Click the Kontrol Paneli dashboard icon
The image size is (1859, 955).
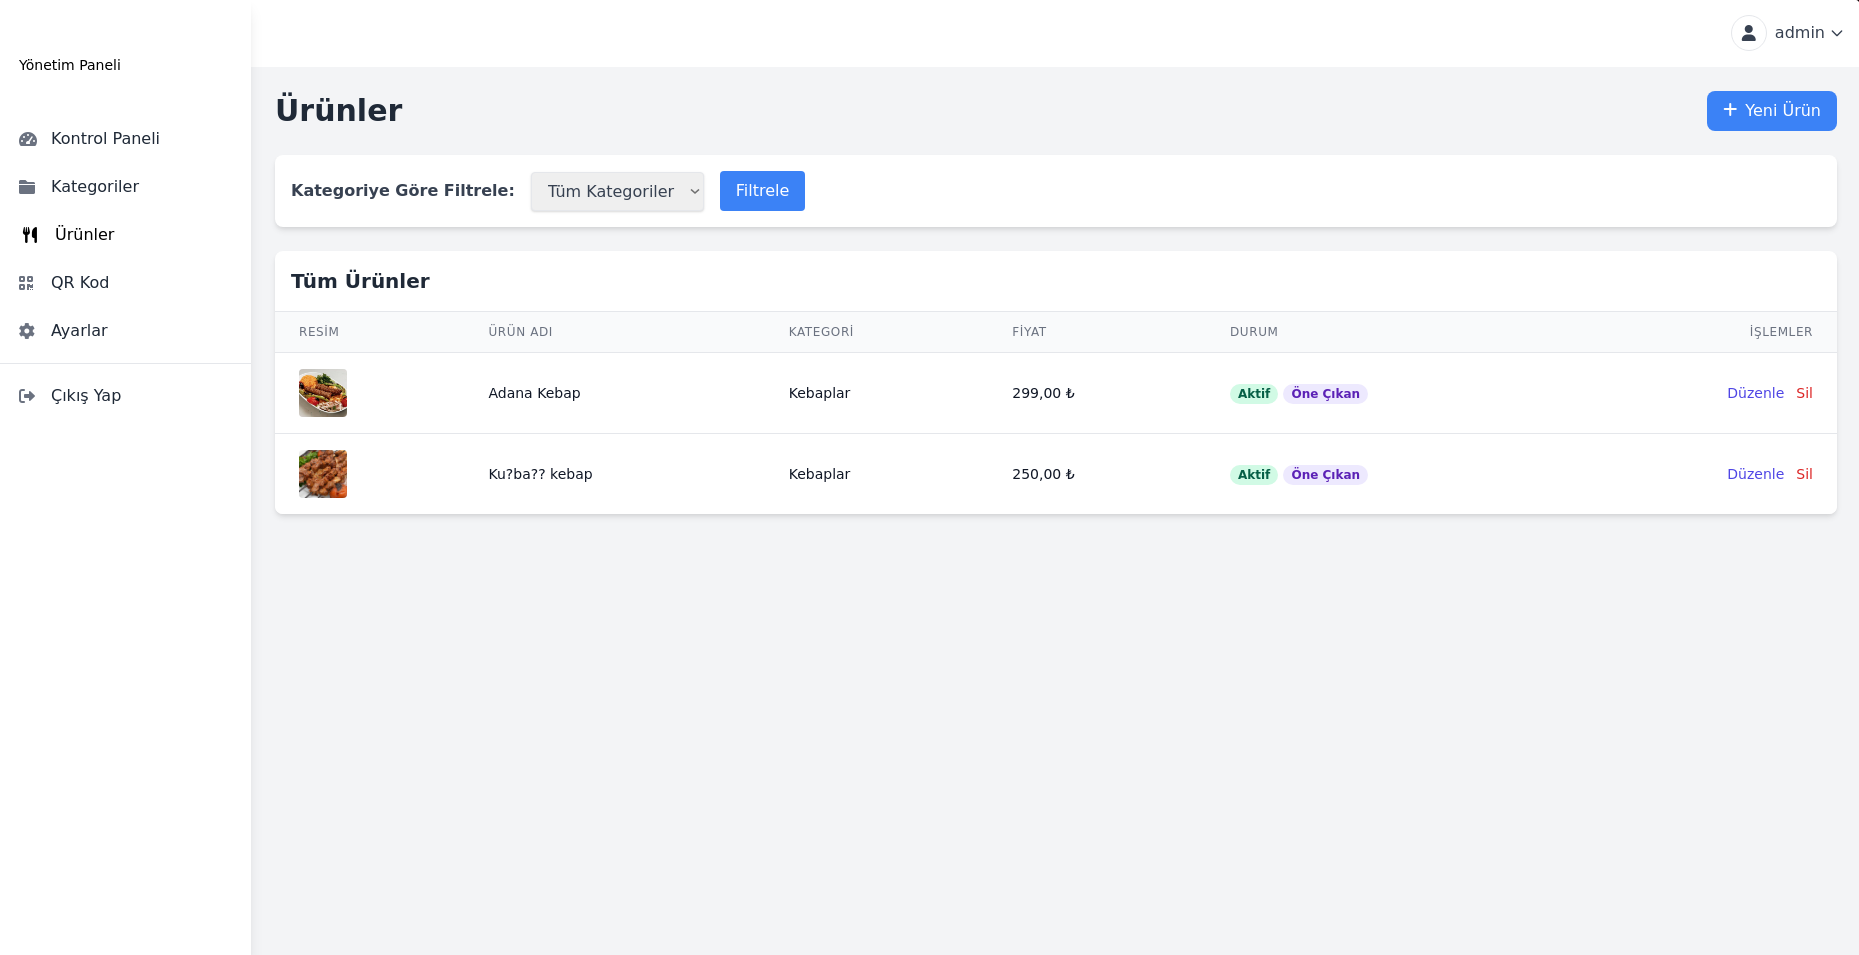coord(28,139)
